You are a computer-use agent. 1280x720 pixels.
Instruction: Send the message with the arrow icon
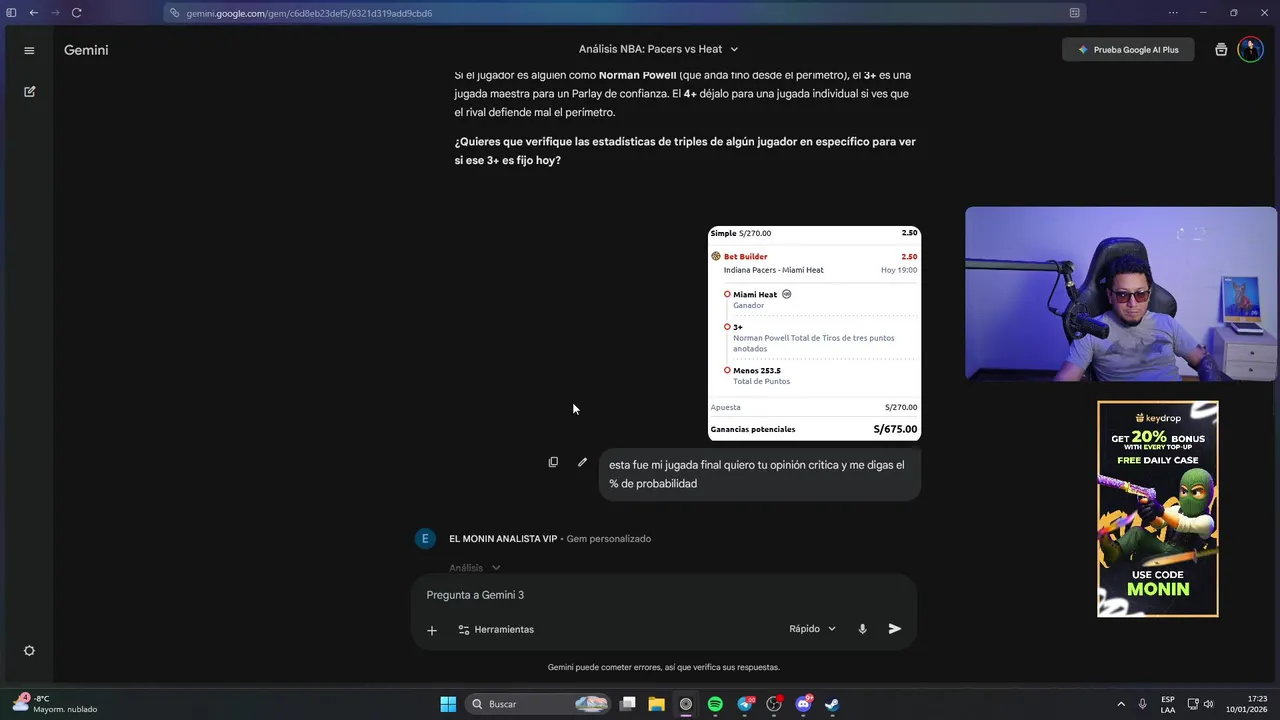(x=895, y=629)
